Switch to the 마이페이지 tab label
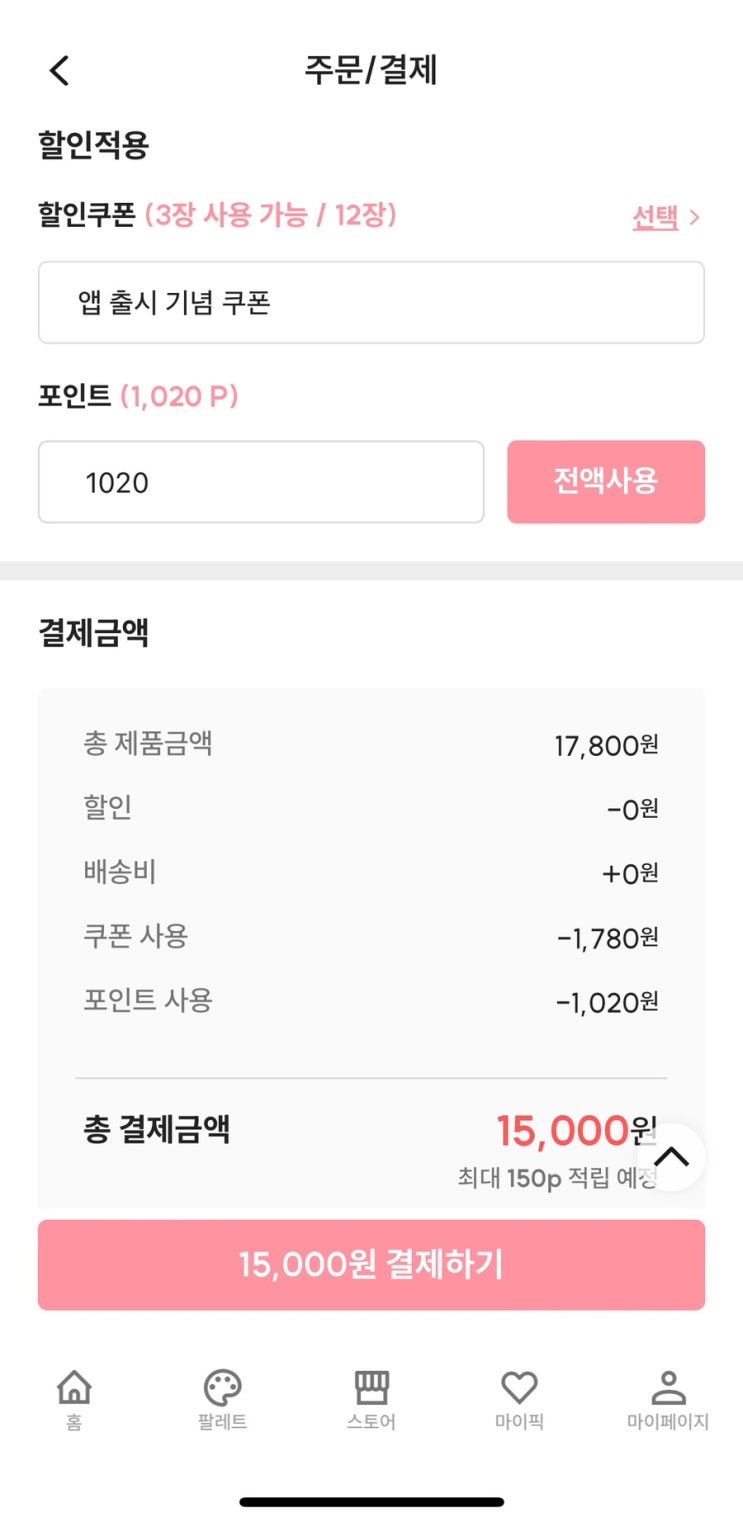 click(667, 1422)
